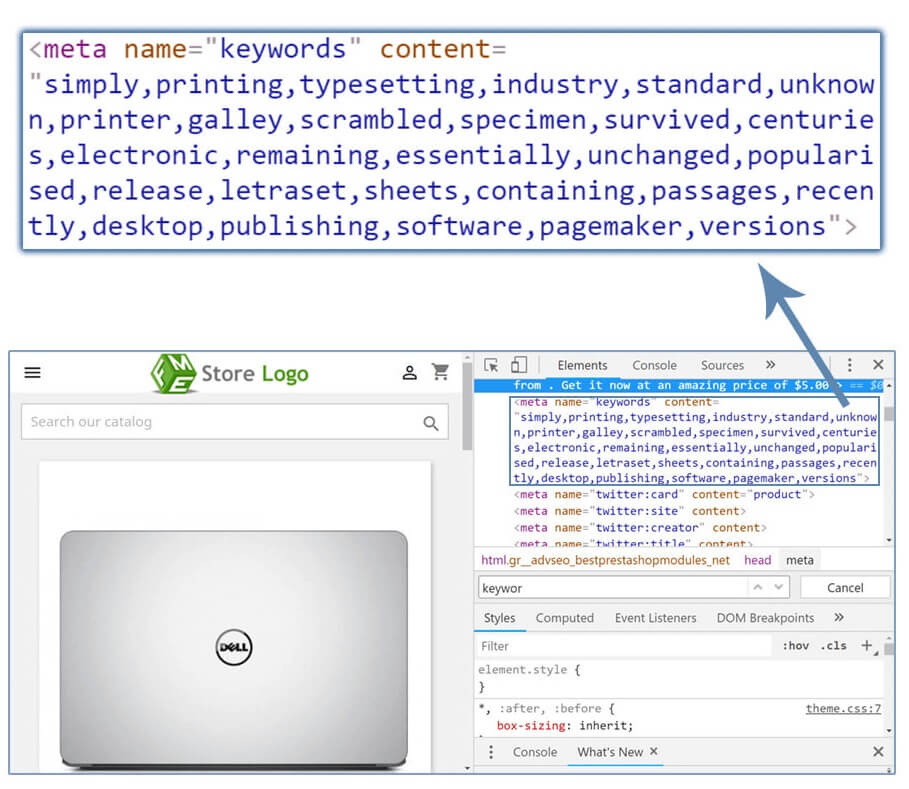
Task: Click the user account icon
Action: pos(410,373)
